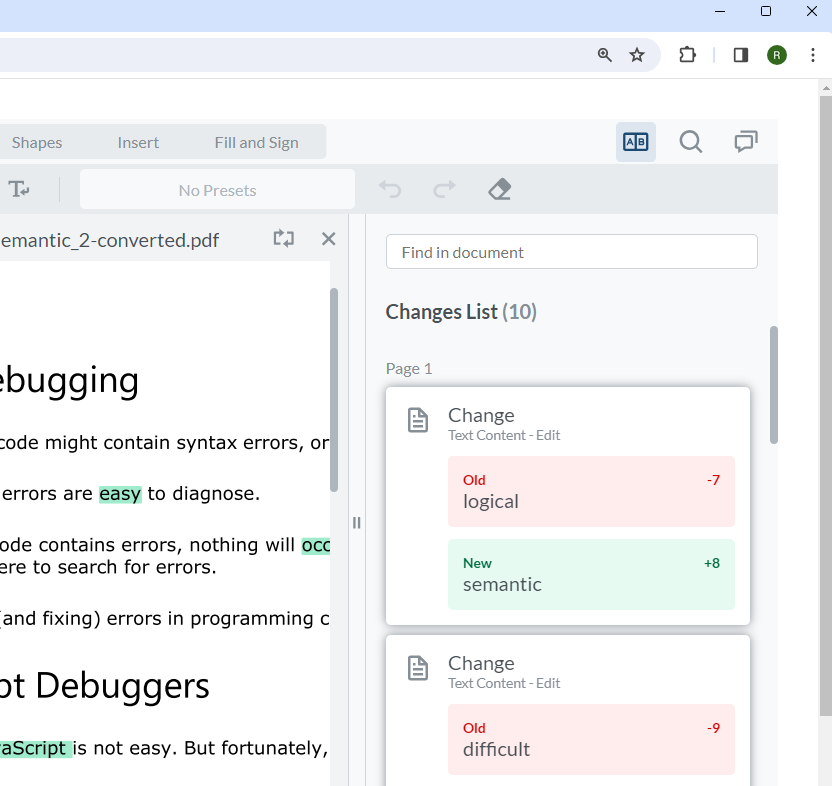The image size is (832, 786).
Task: Switch to the Insert tab
Action: 138,142
